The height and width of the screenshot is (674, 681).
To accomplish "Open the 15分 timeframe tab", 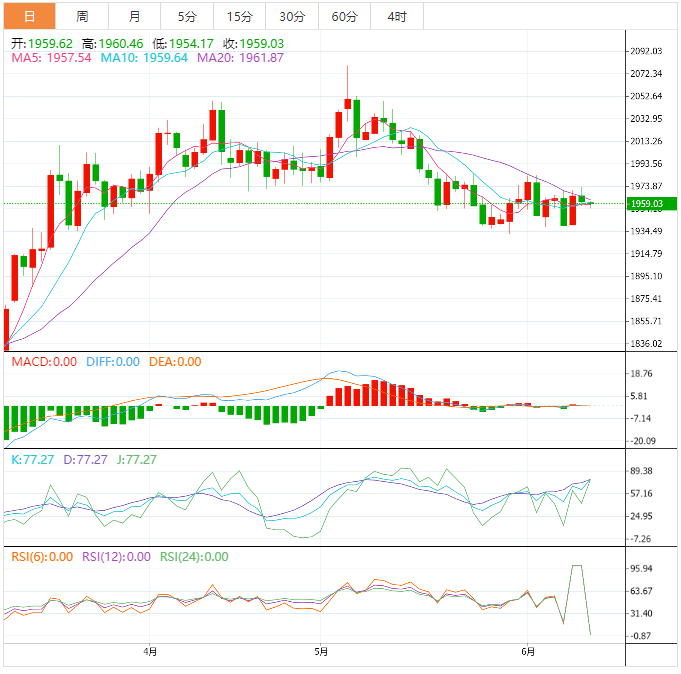I will click(240, 17).
